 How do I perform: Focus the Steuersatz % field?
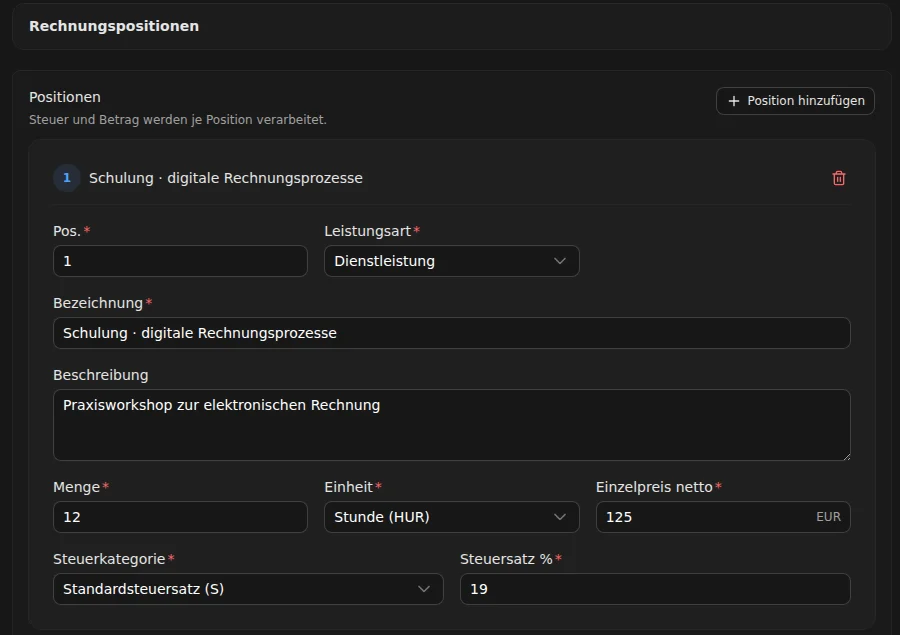coord(655,589)
